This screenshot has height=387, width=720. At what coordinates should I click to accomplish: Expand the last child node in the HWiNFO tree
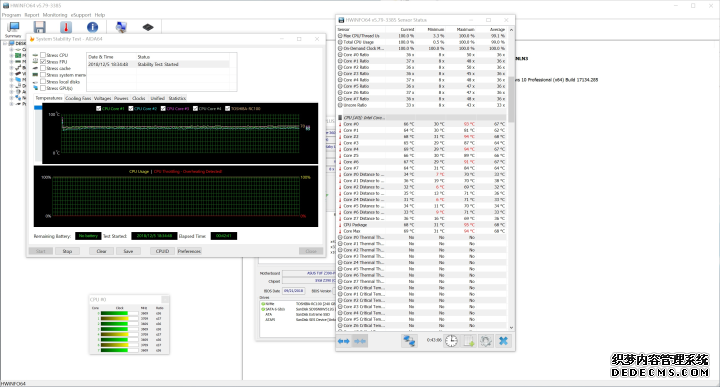click(x=11, y=104)
